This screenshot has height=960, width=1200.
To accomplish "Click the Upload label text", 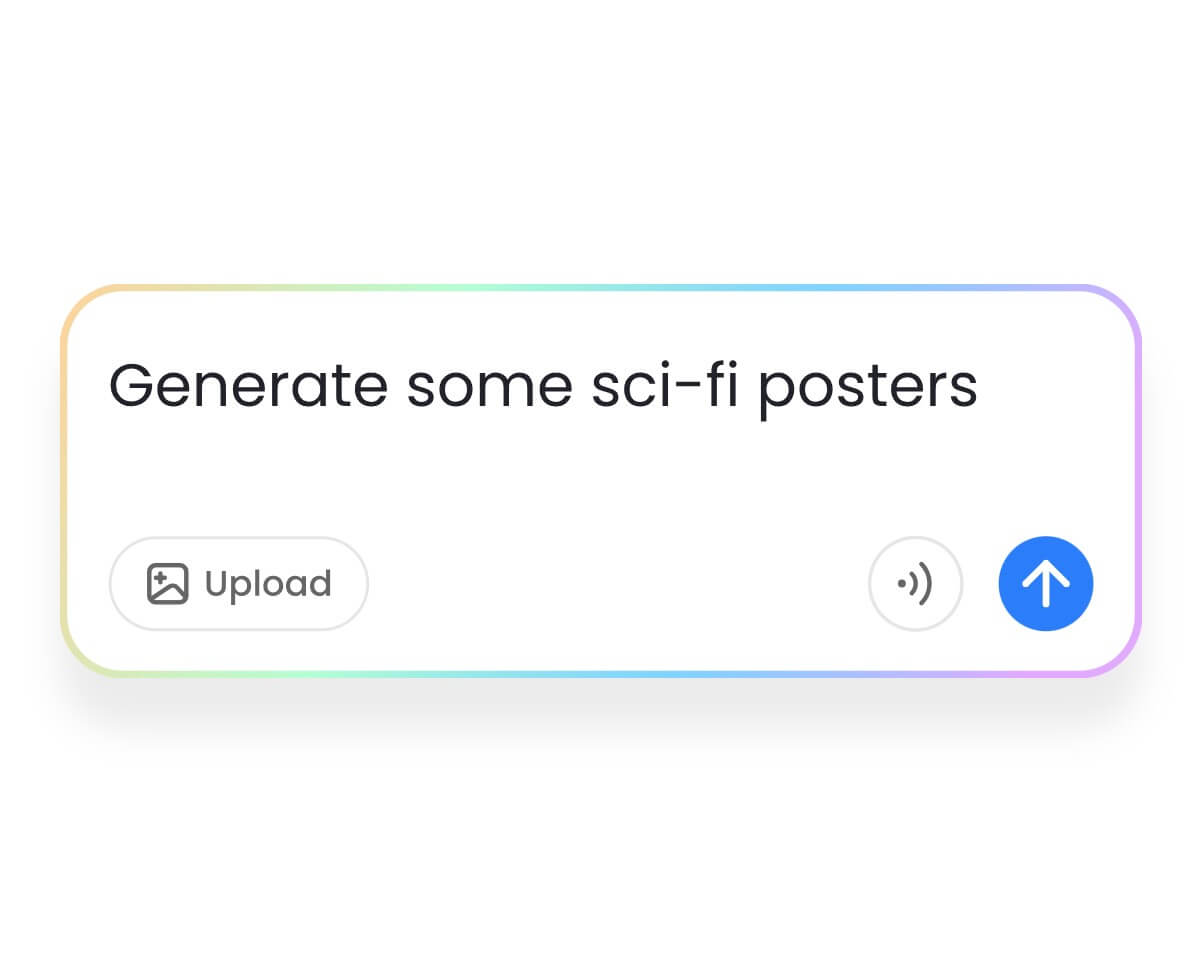I will [x=265, y=583].
